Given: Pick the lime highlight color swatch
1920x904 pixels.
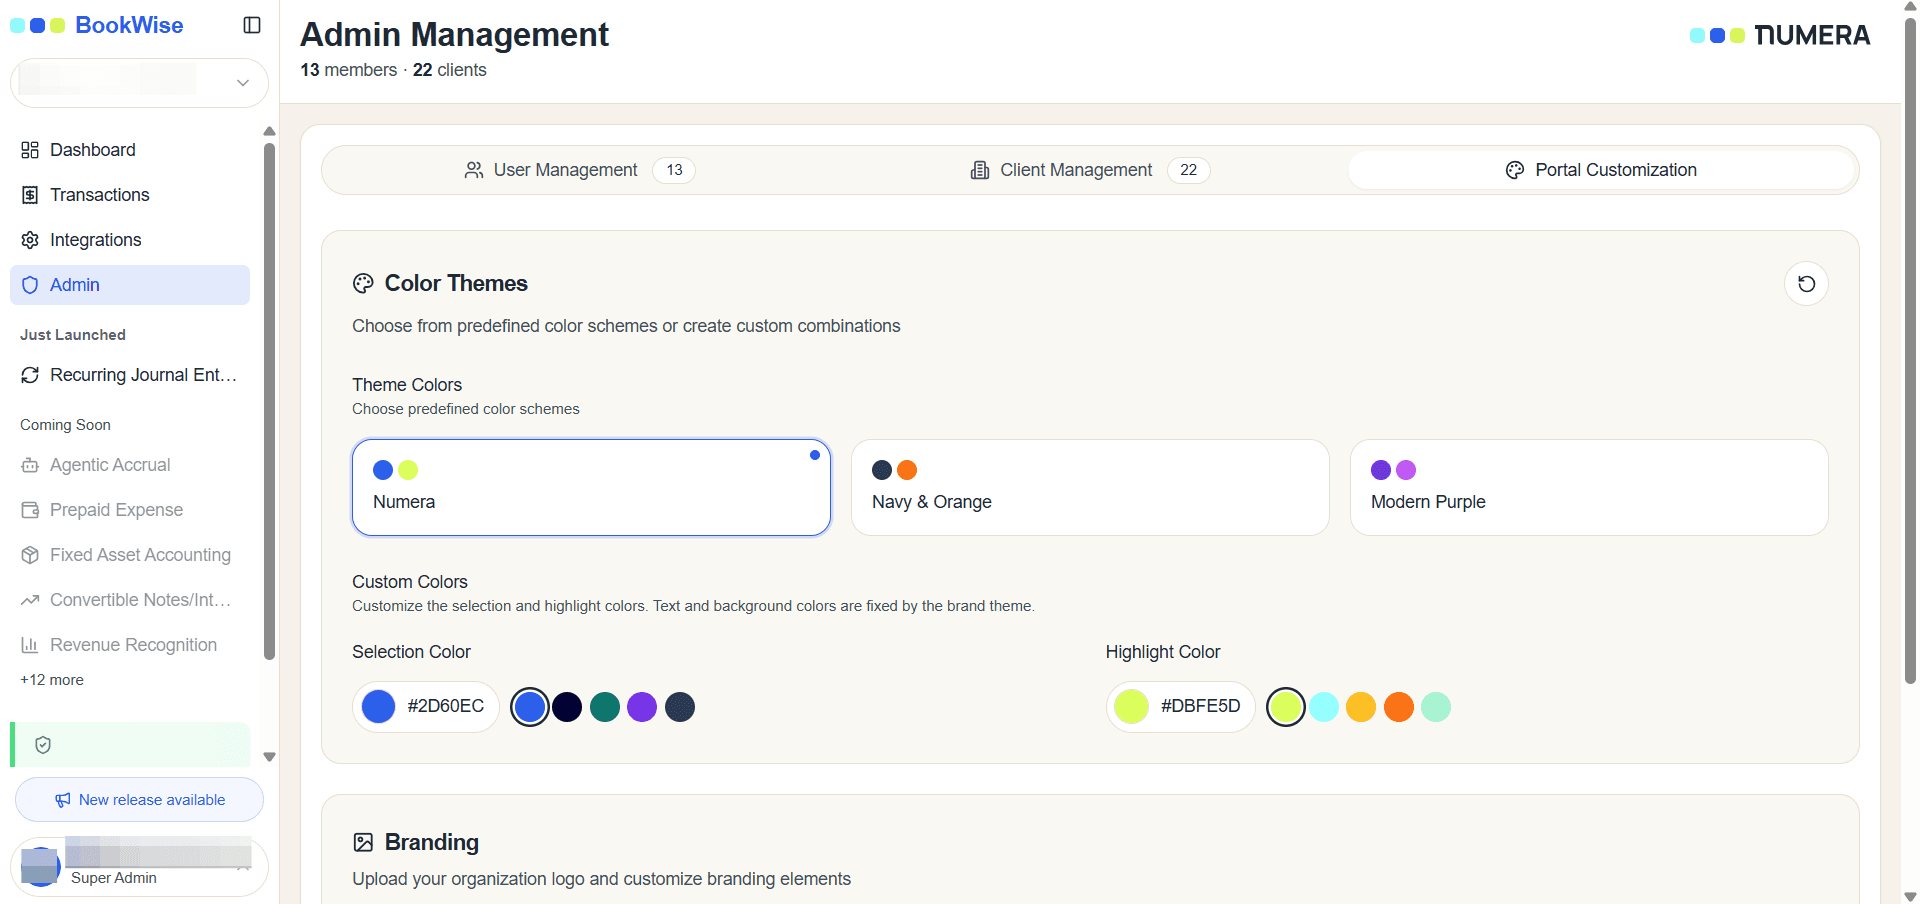Looking at the screenshot, I should click(1286, 707).
